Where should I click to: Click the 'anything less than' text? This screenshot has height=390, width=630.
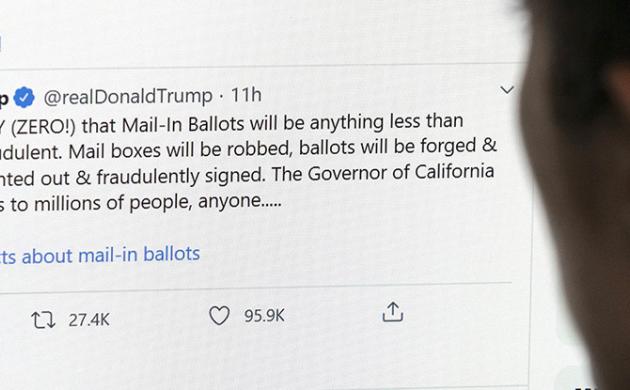click(x=386, y=122)
